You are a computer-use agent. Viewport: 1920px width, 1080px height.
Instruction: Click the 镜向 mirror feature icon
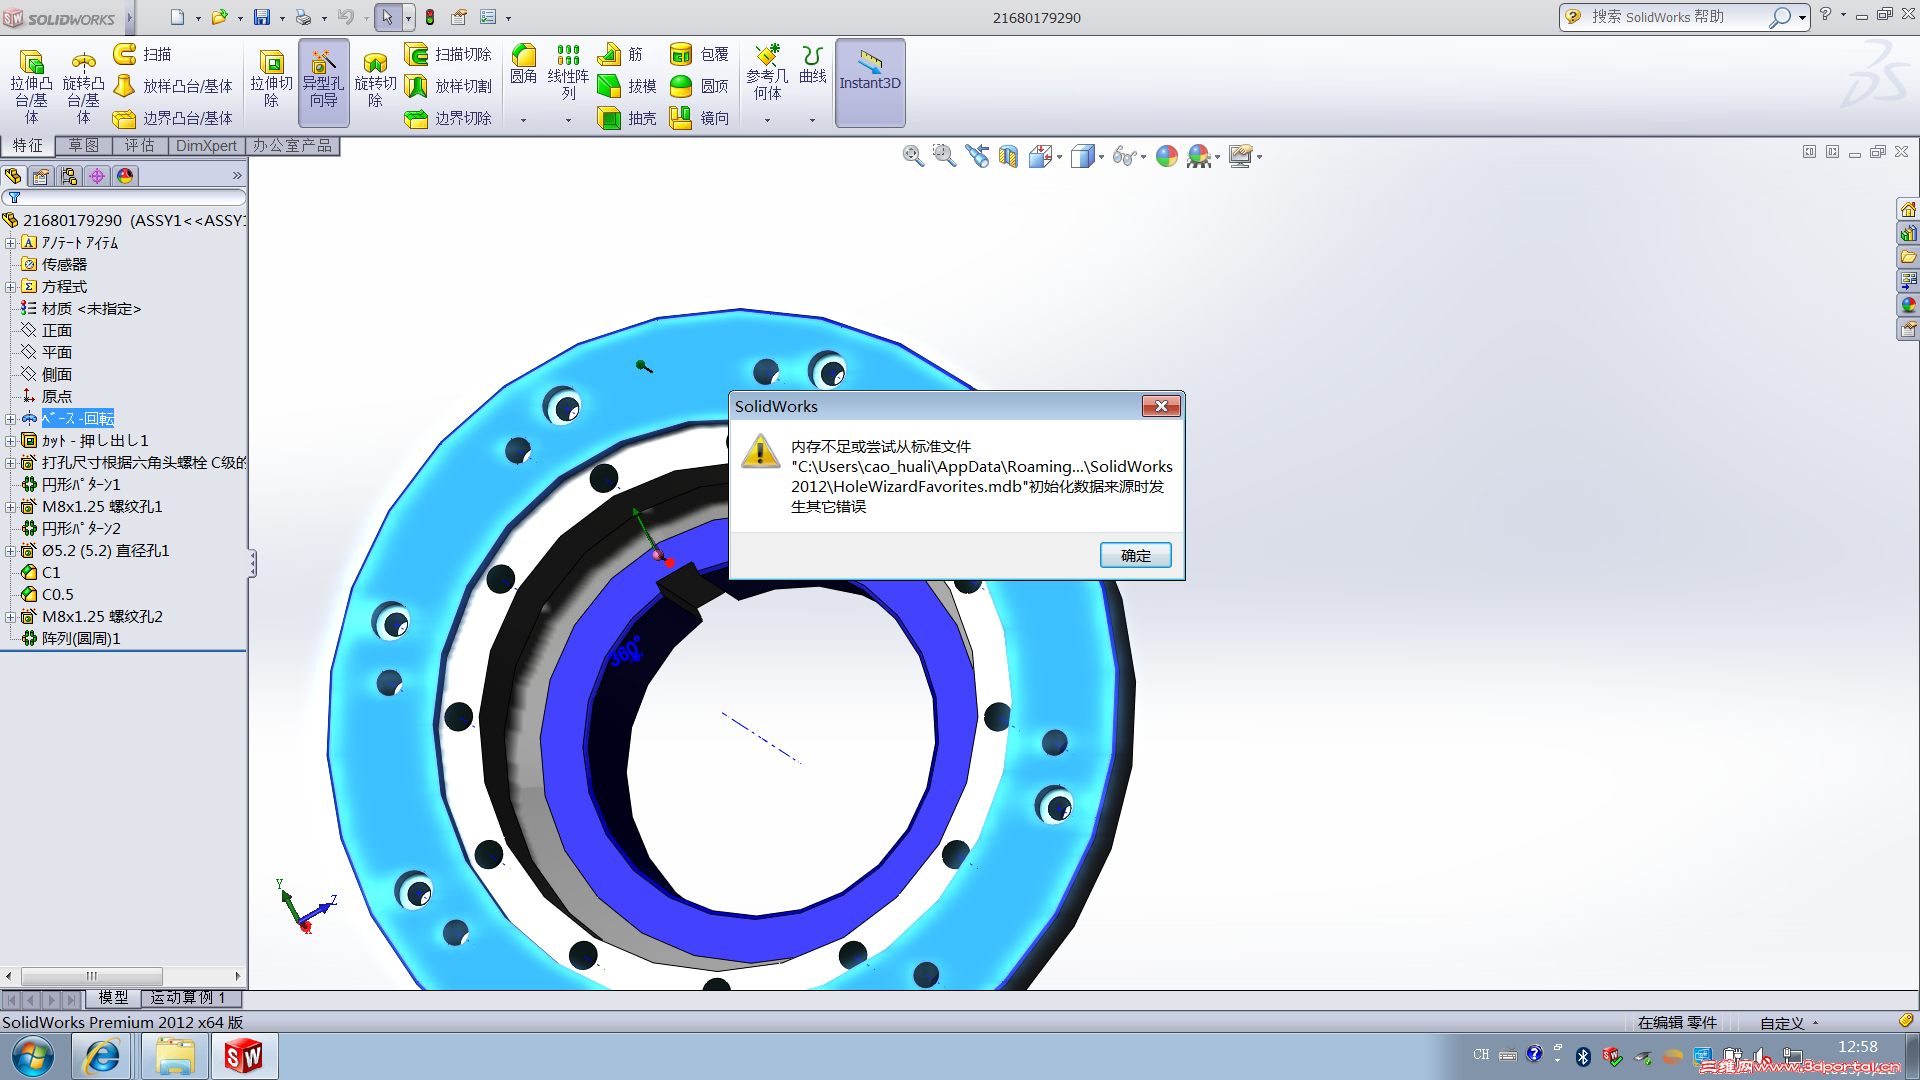coord(681,118)
